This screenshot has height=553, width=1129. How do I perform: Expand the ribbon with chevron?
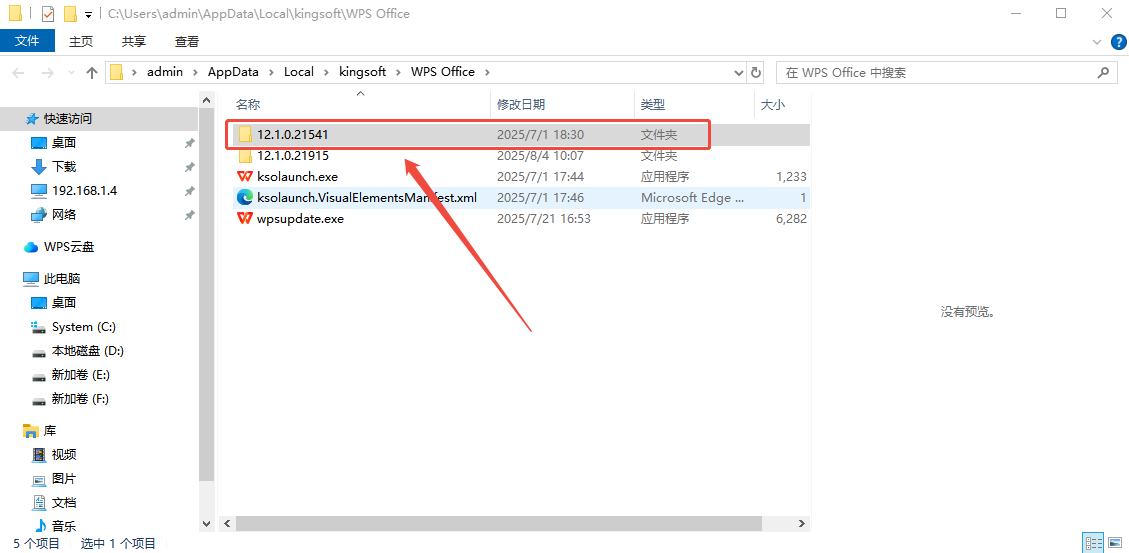coord(1097,42)
